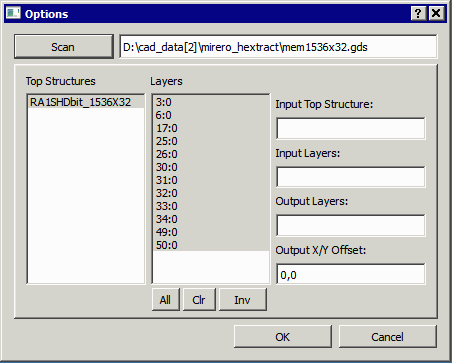This screenshot has height=363, width=452.
Task: Select layer 31:0 in the list
Action: click(x=211, y=180)
